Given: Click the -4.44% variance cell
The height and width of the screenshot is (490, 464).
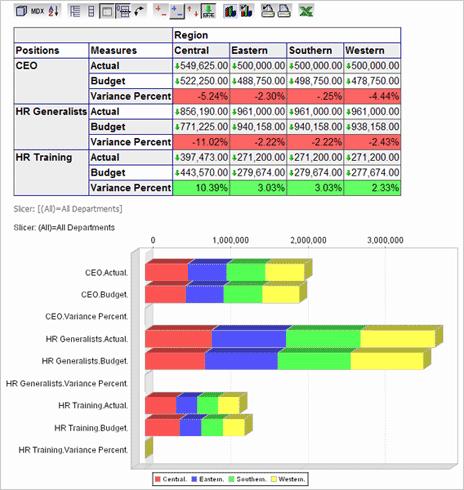Looking at the screenshot, I should coord(372,96).
